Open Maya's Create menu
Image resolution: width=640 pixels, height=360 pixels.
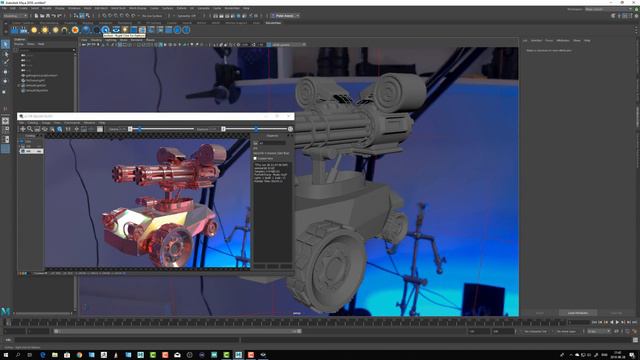point(23,8)
